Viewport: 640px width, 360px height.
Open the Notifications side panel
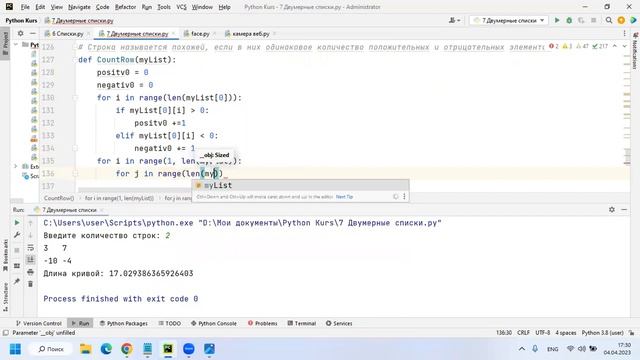[635, 51]
